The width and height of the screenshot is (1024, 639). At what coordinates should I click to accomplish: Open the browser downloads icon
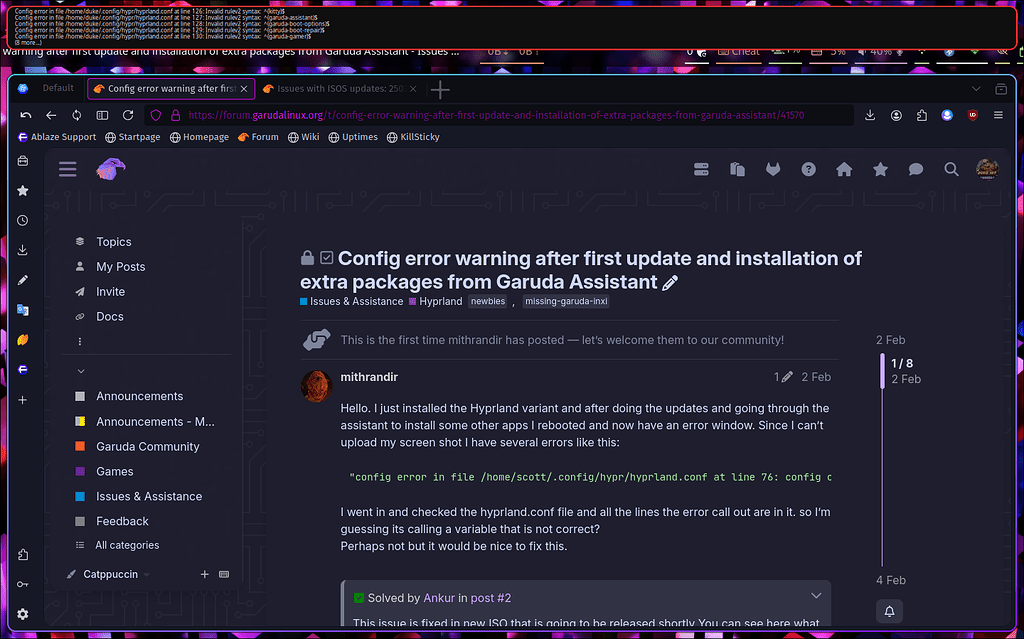coord(869,115)
